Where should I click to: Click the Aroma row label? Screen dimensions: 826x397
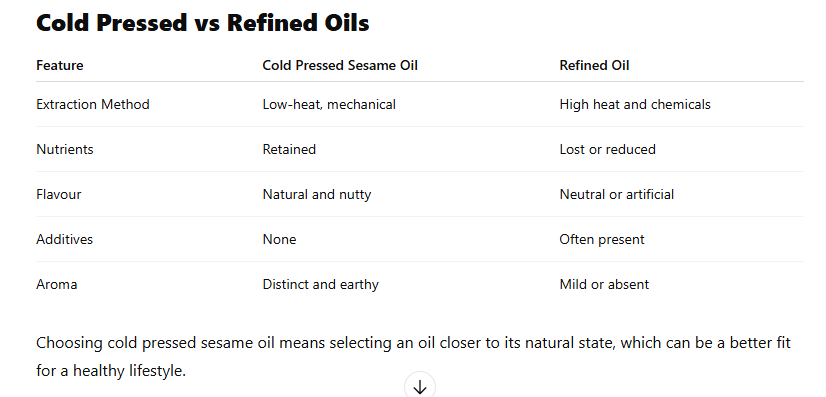coord(56,284)
